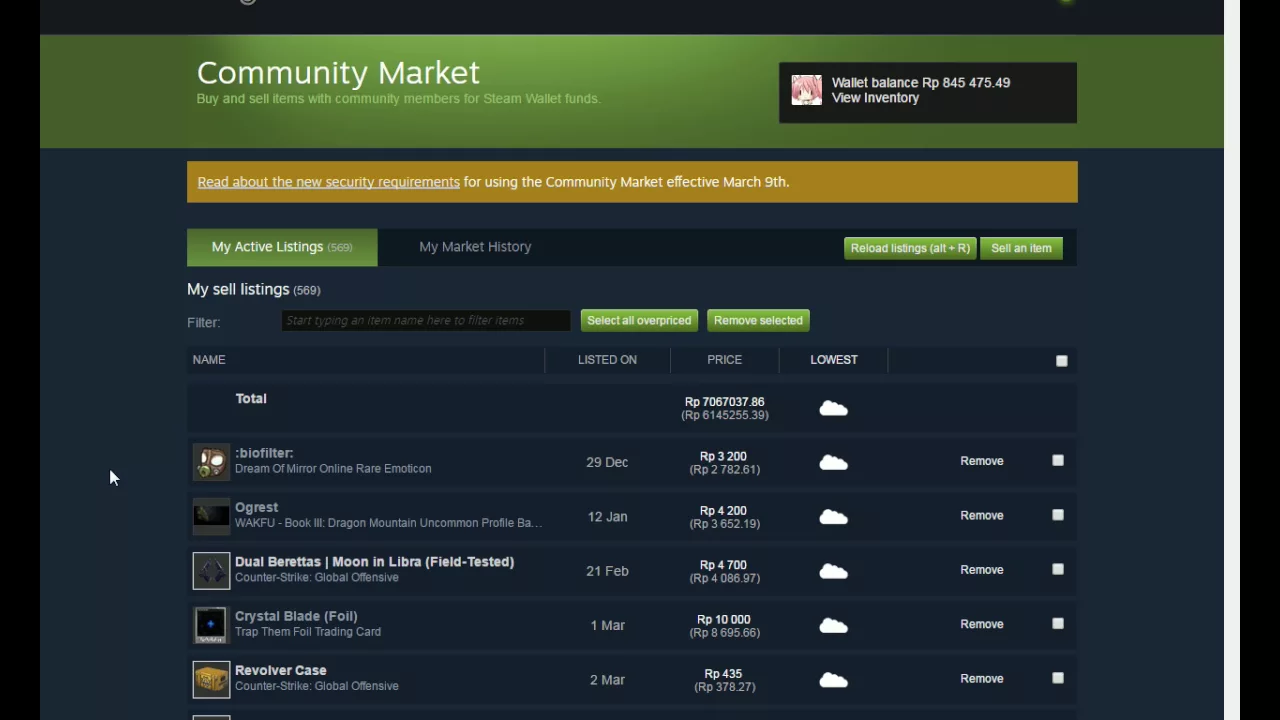Click the Rp 4 200 price for Ogrest
This screenshot has width=1280, height=720.
[724, 511]
